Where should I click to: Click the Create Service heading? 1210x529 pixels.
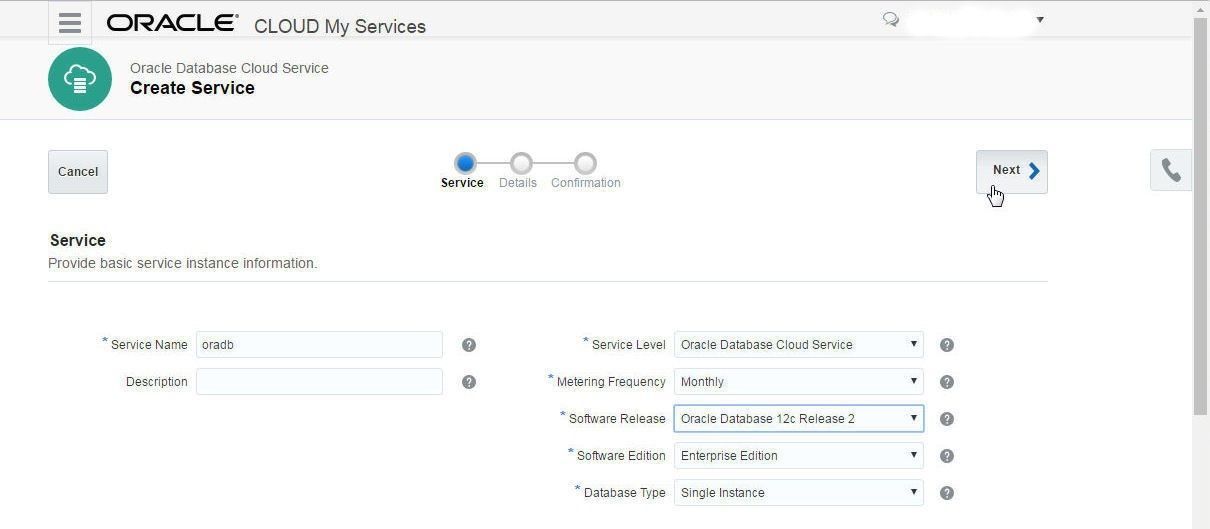pyautogui.click(x=192, y=88)
